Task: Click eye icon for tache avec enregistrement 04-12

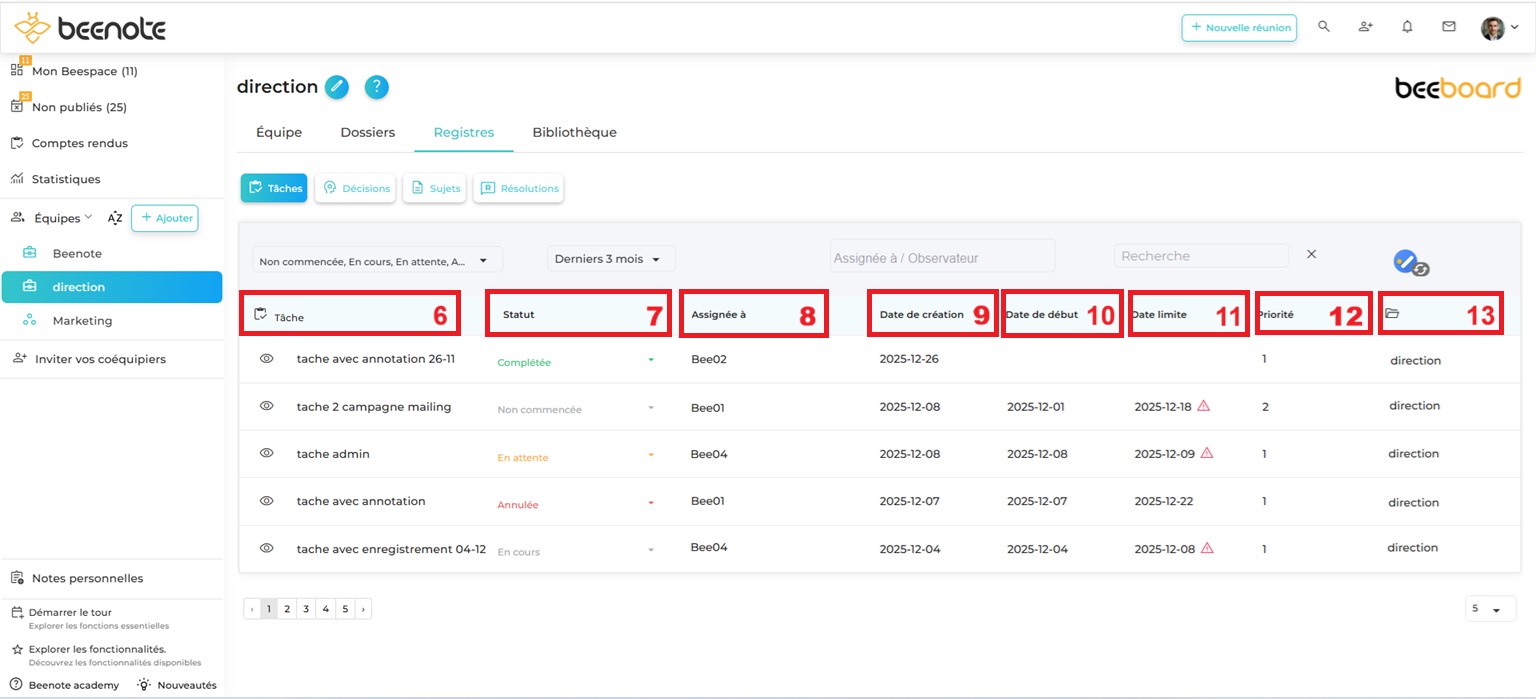Action: (x=267, y=548)
